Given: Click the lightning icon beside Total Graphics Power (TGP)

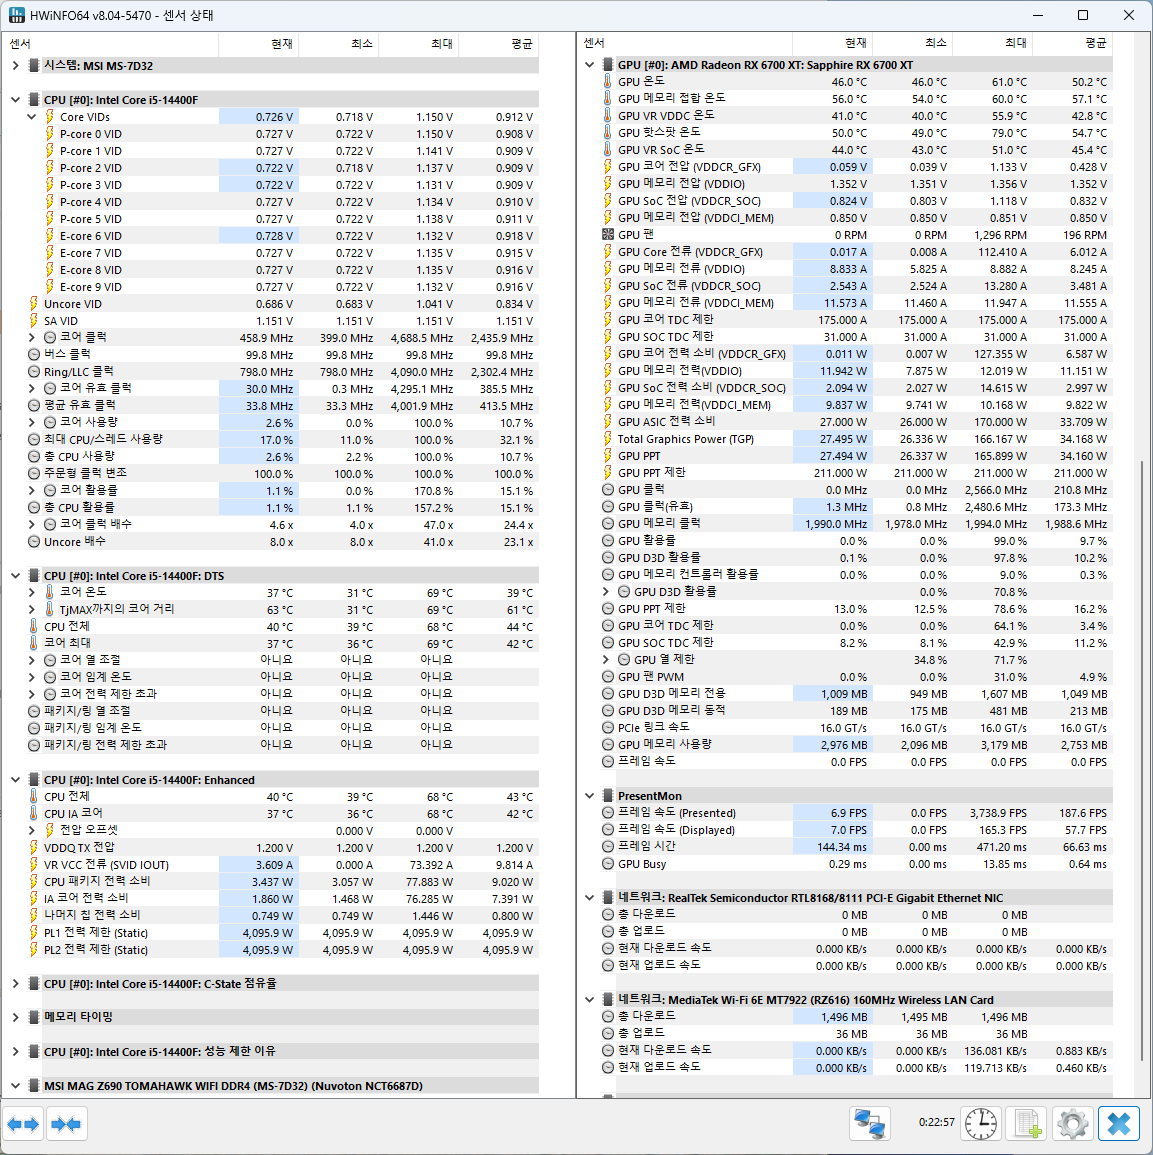Looking at the screenshot, I should pyautogui.click(x=608, y=438).
